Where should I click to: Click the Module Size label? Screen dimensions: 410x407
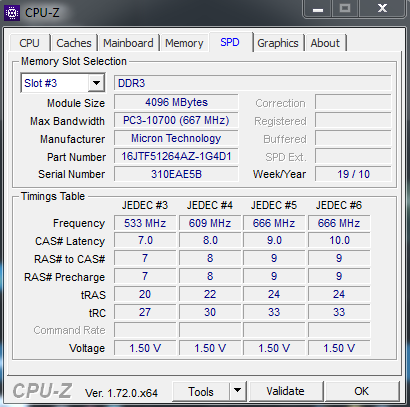(x=76, y=103)
